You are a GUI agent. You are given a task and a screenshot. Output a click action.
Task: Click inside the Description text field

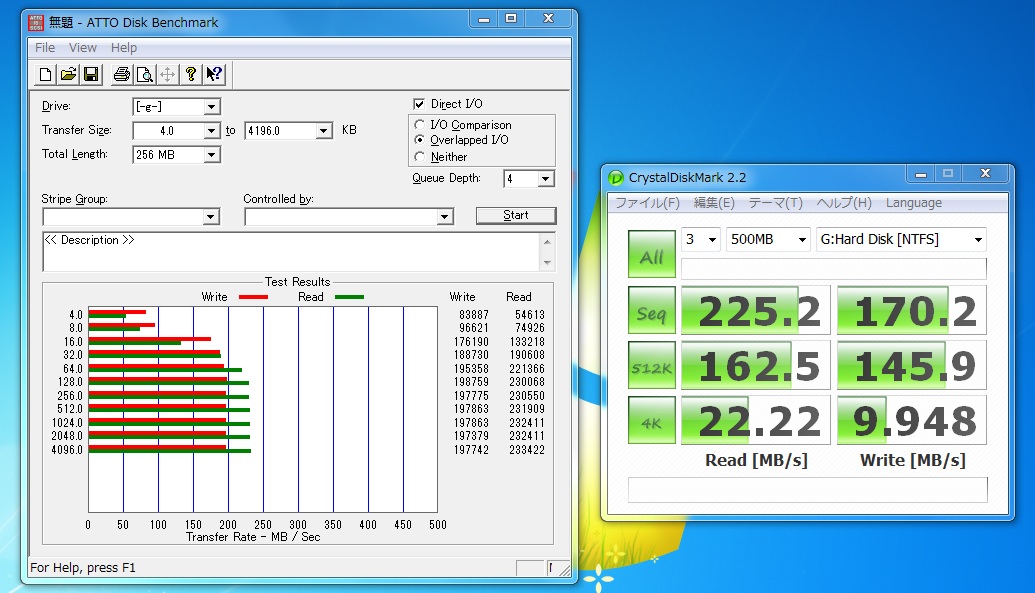click(290, 252)
